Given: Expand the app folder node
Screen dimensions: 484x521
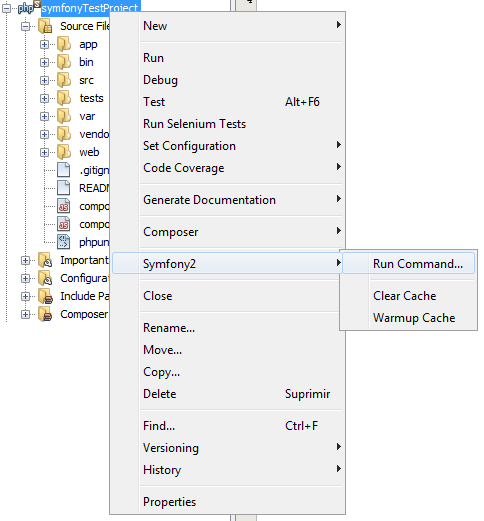Looking at the screenshot, I should click(x=44, y=44).
